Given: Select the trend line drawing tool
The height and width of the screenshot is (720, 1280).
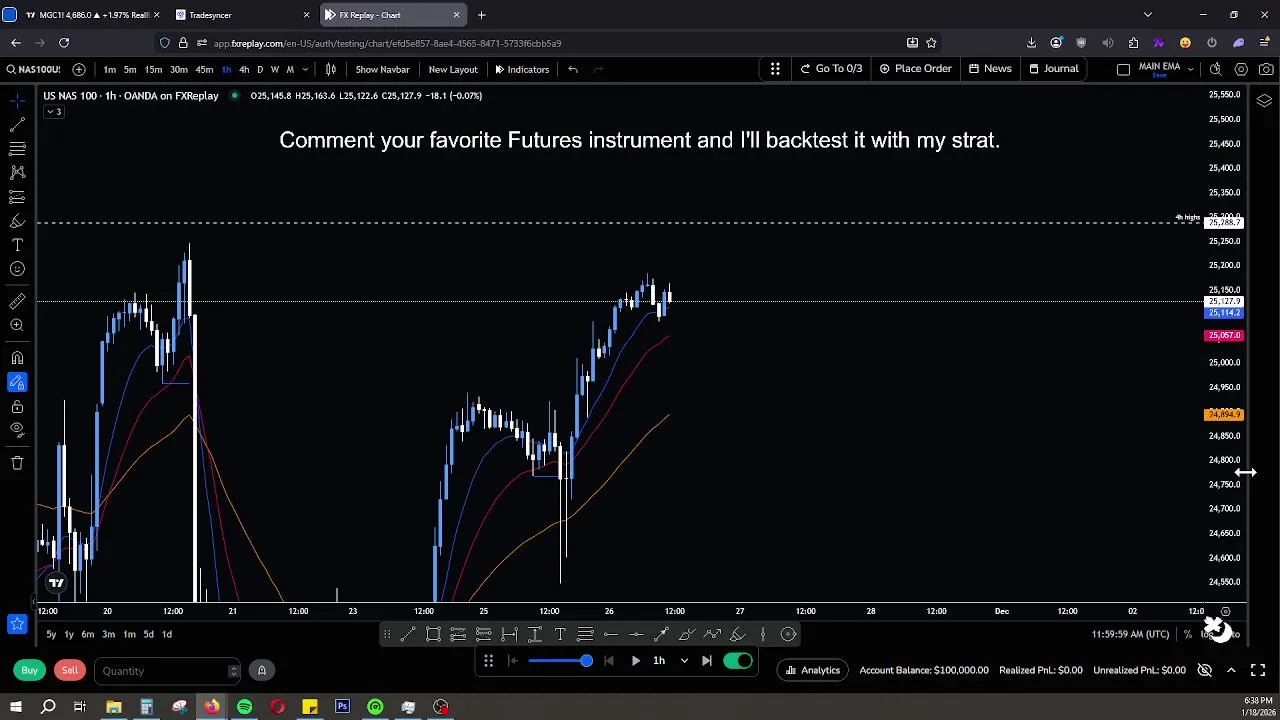Looking at the screenshot, I should (17, 125).
